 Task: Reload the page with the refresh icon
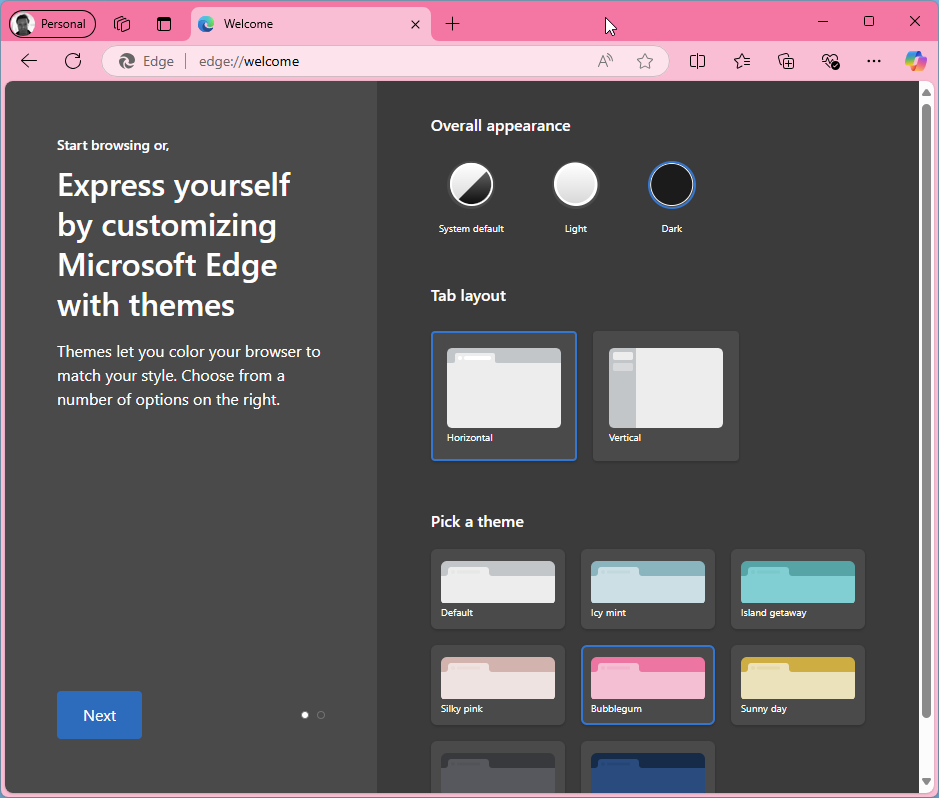tap(72, 61)
